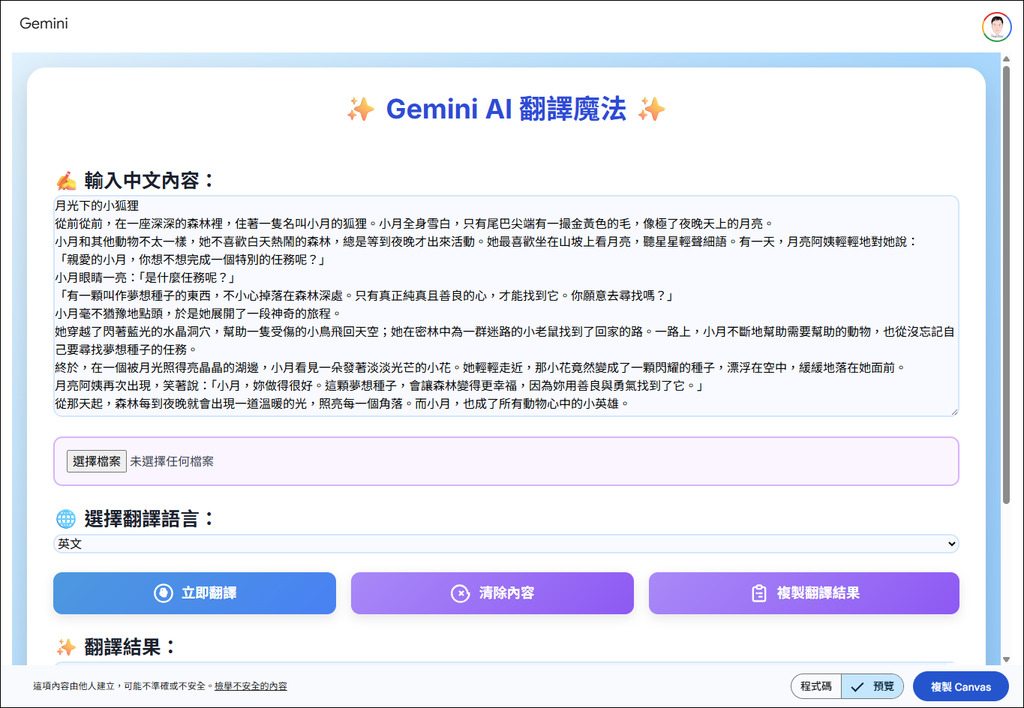Click the line beginning 月亮阿姨再次出現
Screen dimensions: 1024x708
pos(379,386)
